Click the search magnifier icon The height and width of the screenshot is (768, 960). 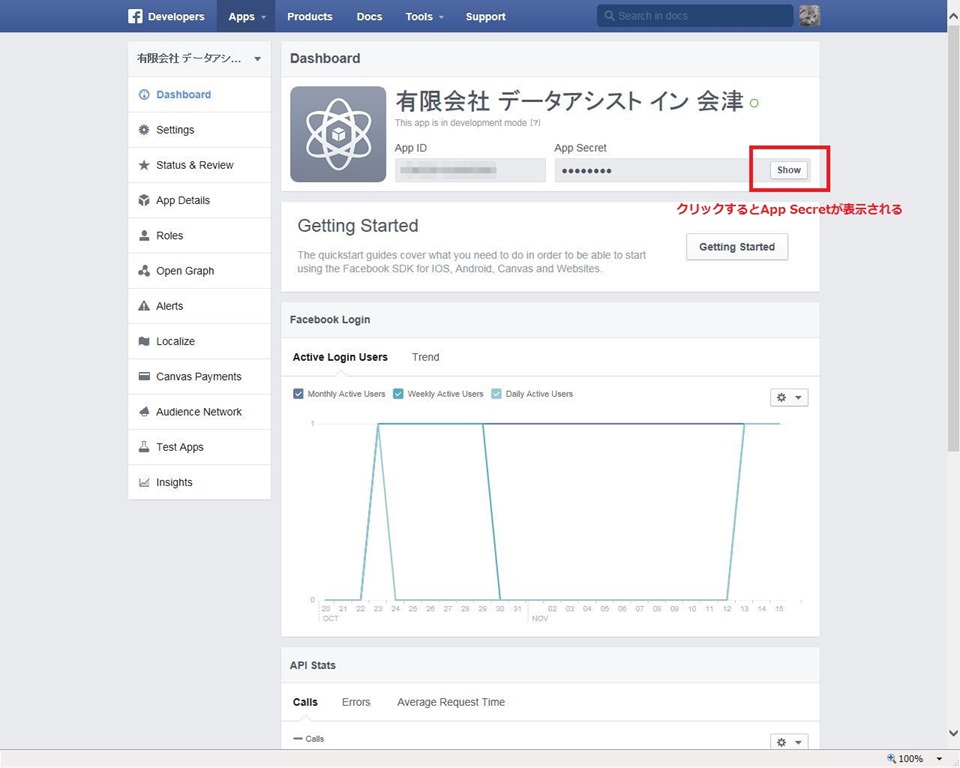pos(609,16)
